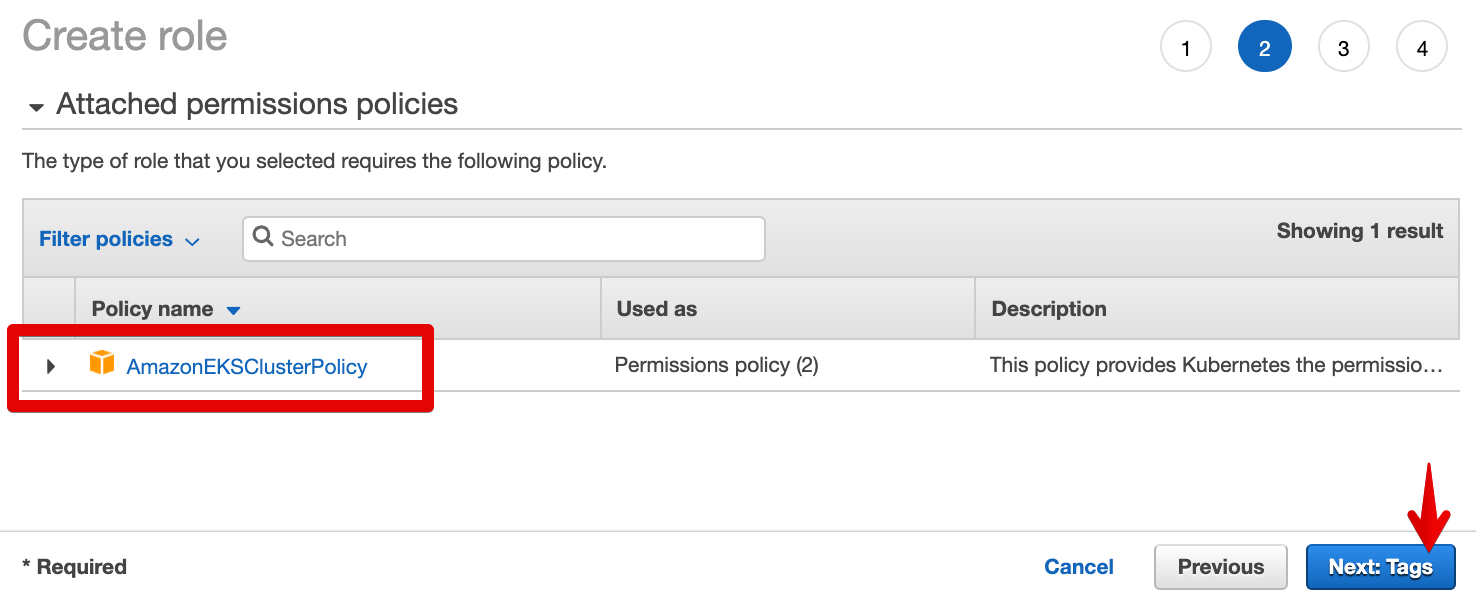Jump to wizard step 4 circle
The height and width of the screenshot is (592, 1476).
point(1422,48)
